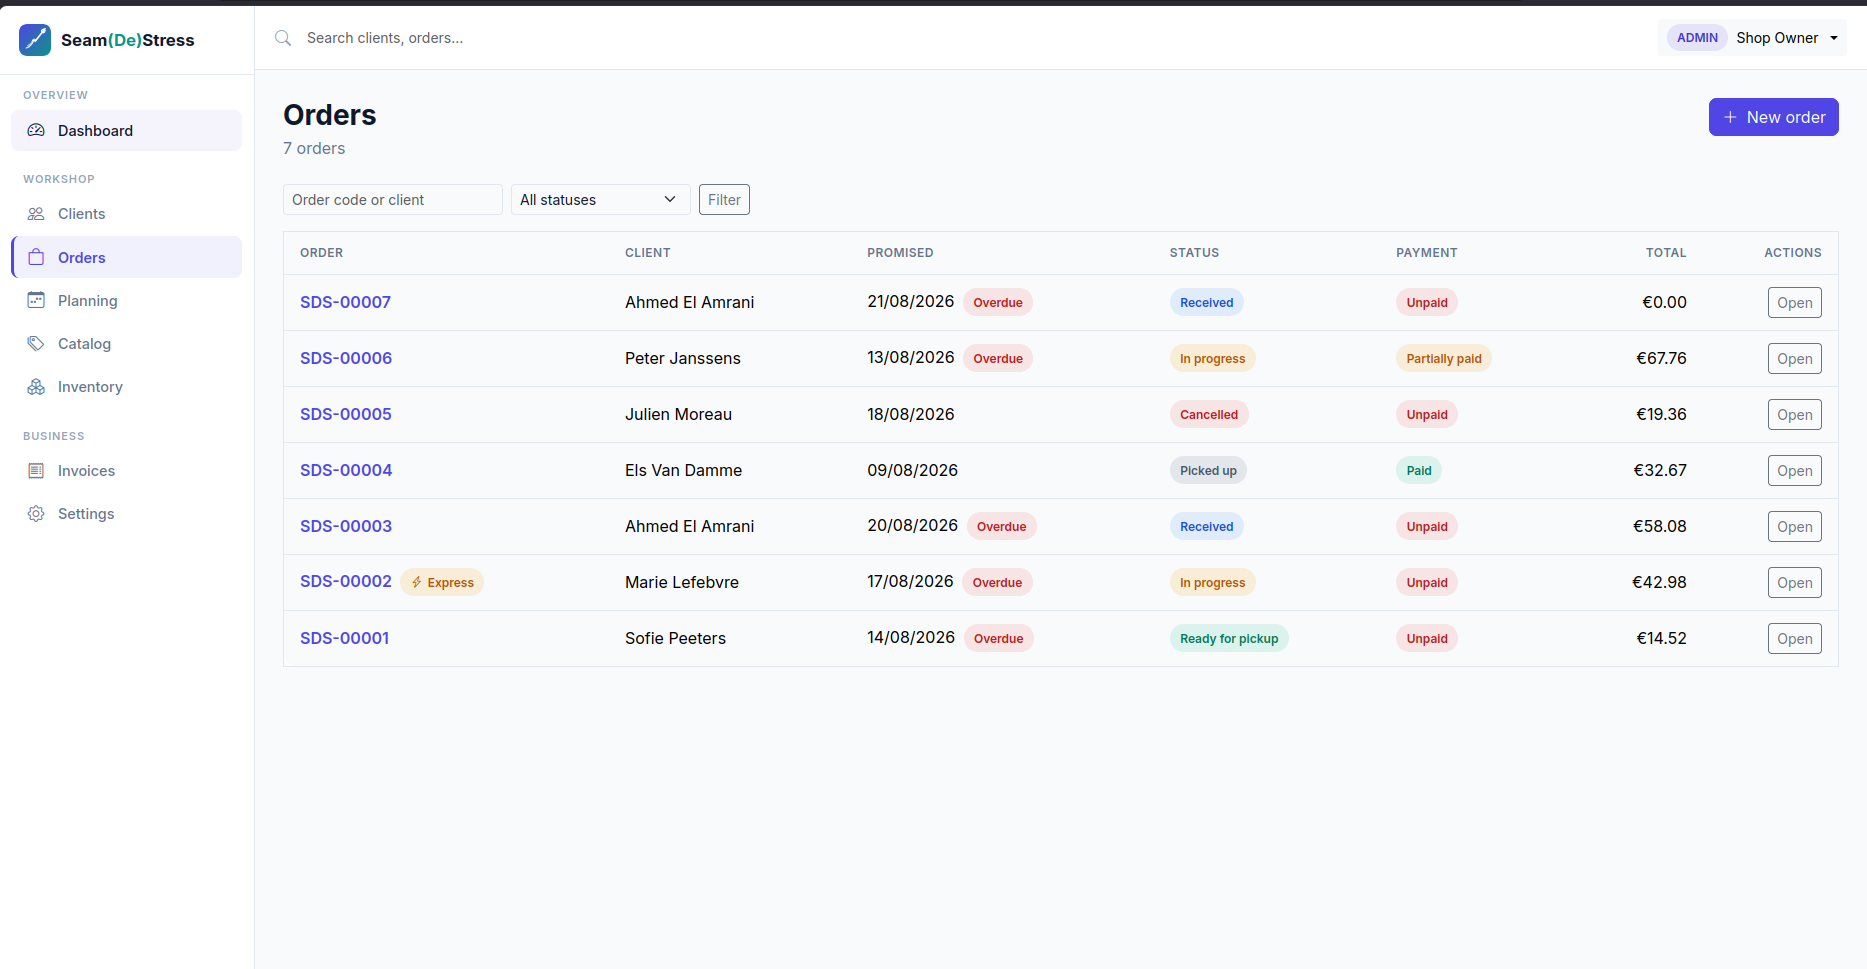Screen dimensions: 1867x969
Task: Click the Planning calendar icon
Action: tap(36, 300)
